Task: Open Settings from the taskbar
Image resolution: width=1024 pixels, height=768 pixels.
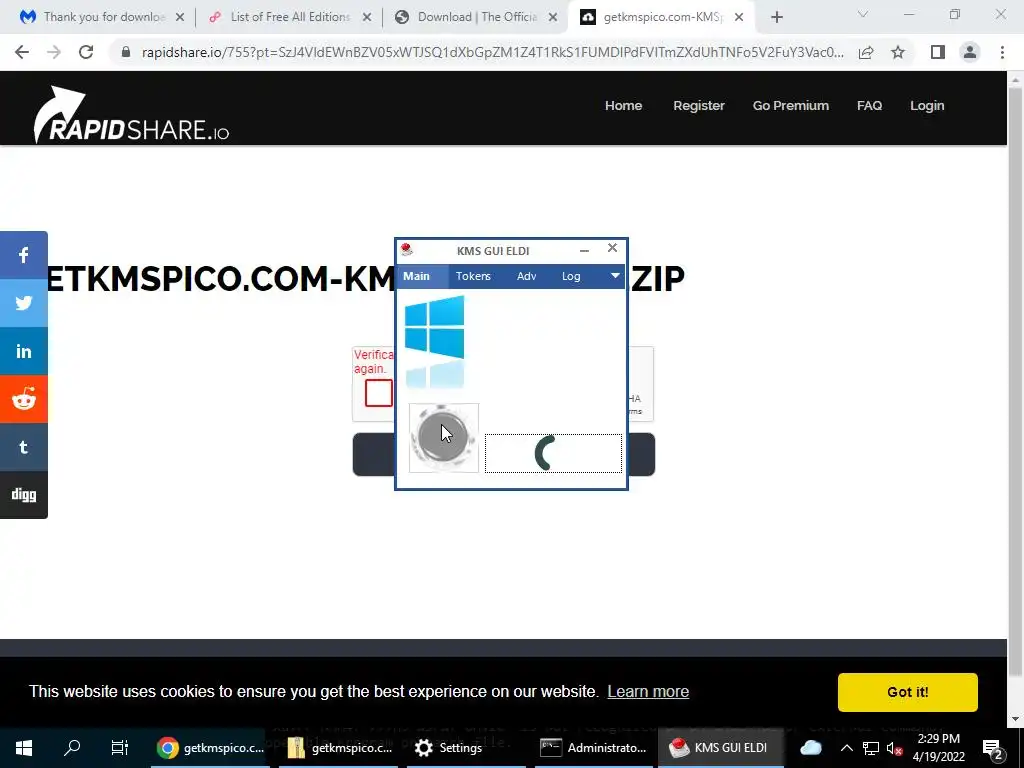Action: tap(466, 748)
